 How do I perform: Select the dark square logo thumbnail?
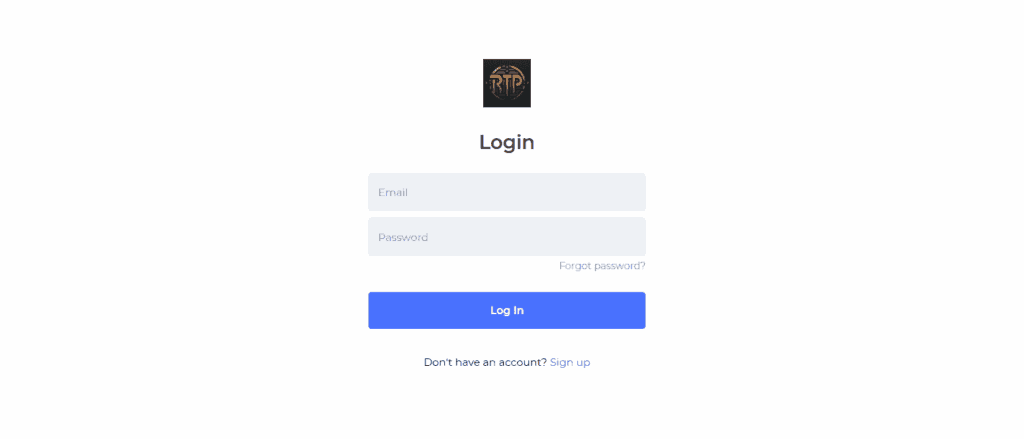(507, 83)
